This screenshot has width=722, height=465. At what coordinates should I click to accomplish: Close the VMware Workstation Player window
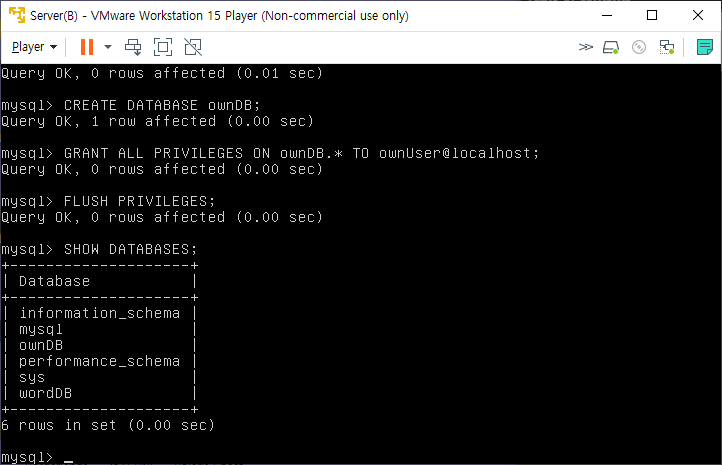tap(698, 15)
